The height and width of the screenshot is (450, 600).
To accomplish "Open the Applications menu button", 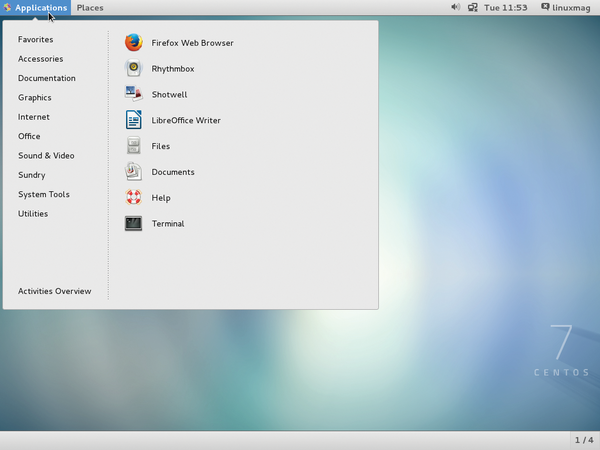I will coord(36,8).
